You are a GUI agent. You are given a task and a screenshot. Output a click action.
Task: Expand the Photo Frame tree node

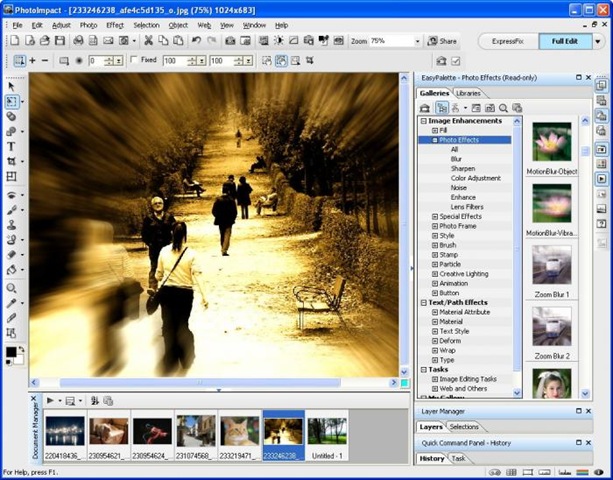click(x=435, y=226)
